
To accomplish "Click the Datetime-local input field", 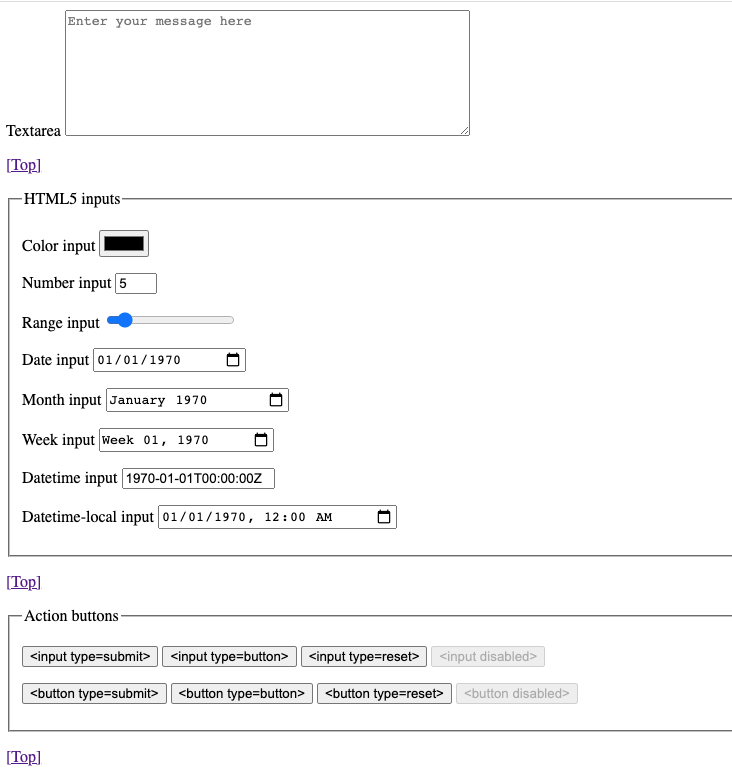I will point(277,517).
